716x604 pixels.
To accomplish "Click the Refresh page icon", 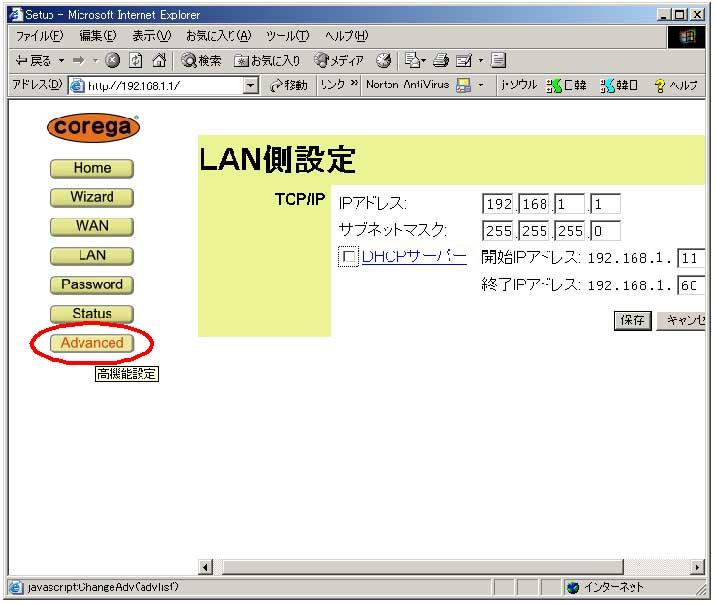I will pos(135,61).
